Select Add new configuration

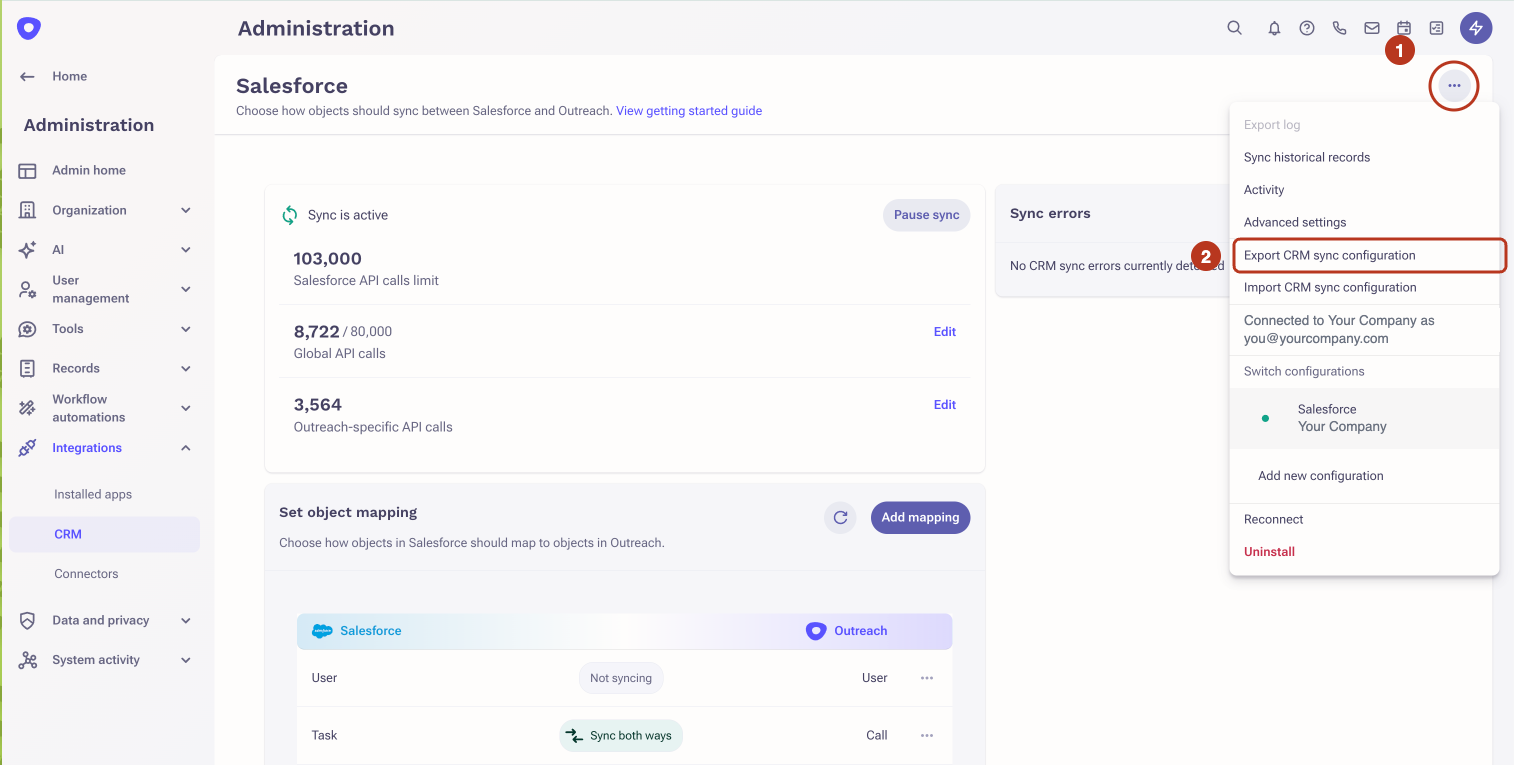1364,476
